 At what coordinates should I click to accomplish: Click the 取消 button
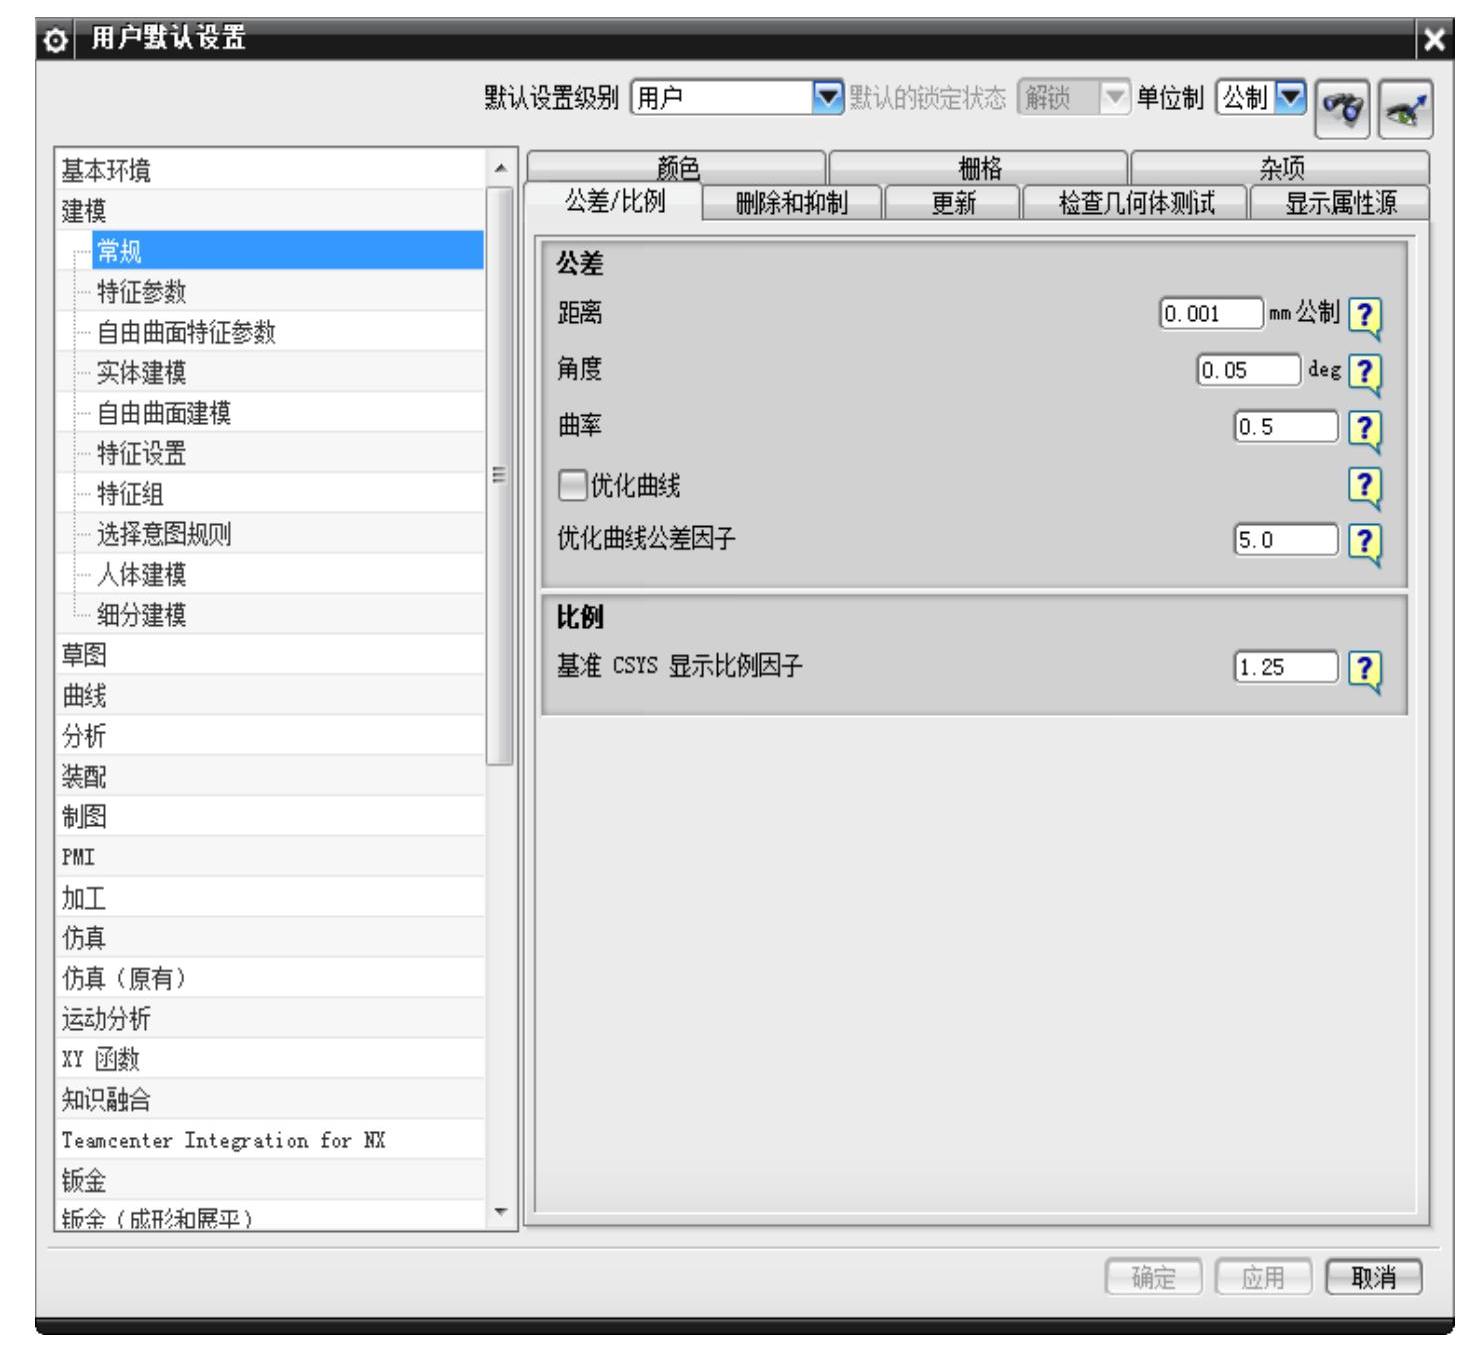(x=1373, y=1277)
